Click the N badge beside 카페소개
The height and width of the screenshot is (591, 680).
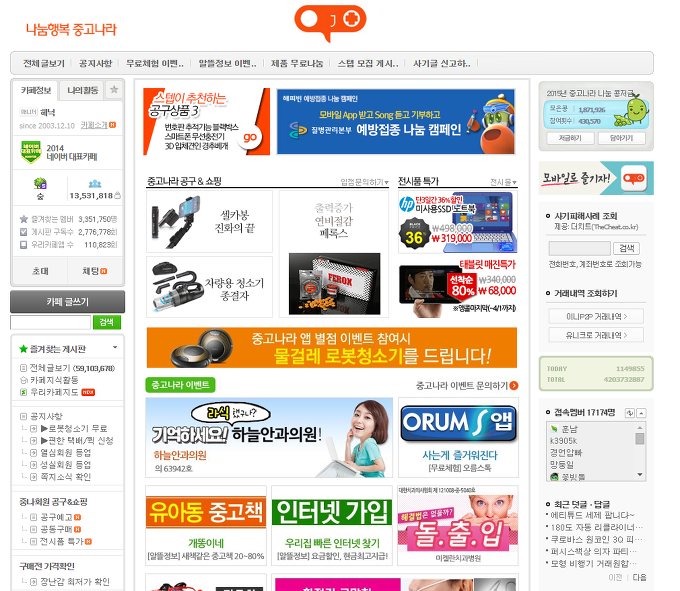pyautogui.click(x=112, y=125)
